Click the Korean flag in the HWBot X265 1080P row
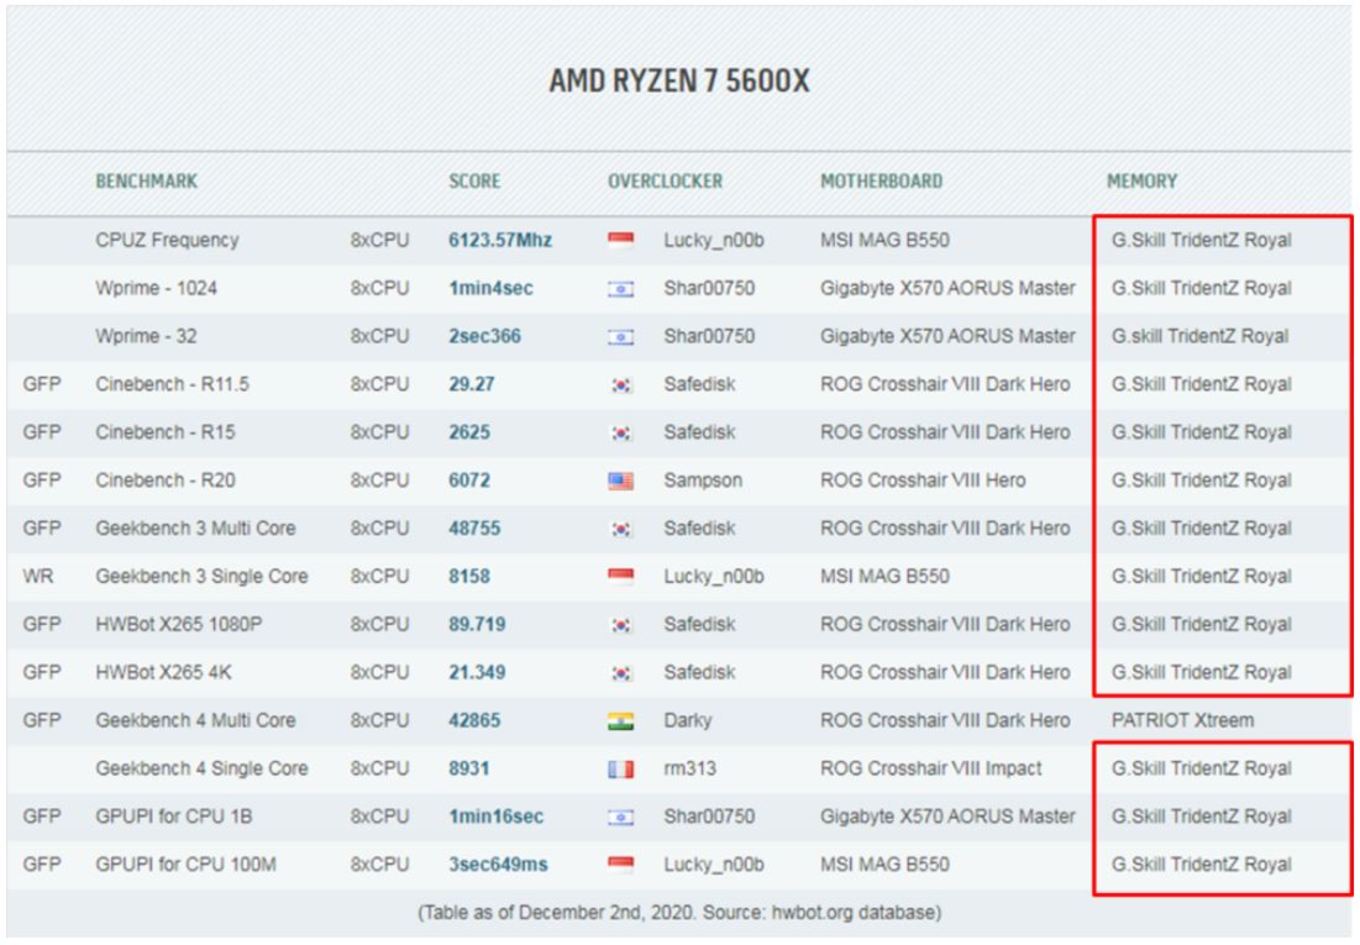The image size is (1360, 945). pyautogui.click(x=621, y=624)
